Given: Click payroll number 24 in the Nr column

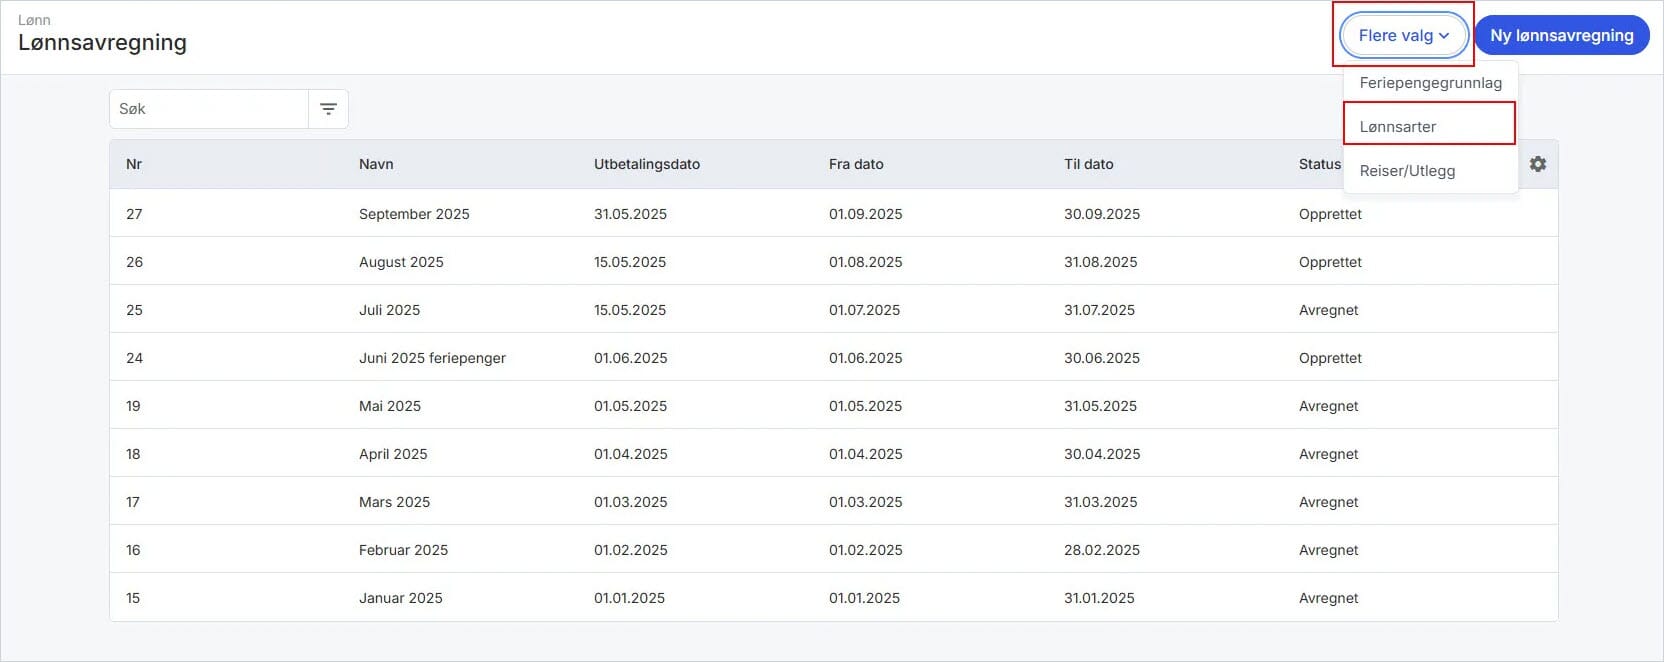Looking at the screenshot, I should pyautogui.click(x=134, y=358).
